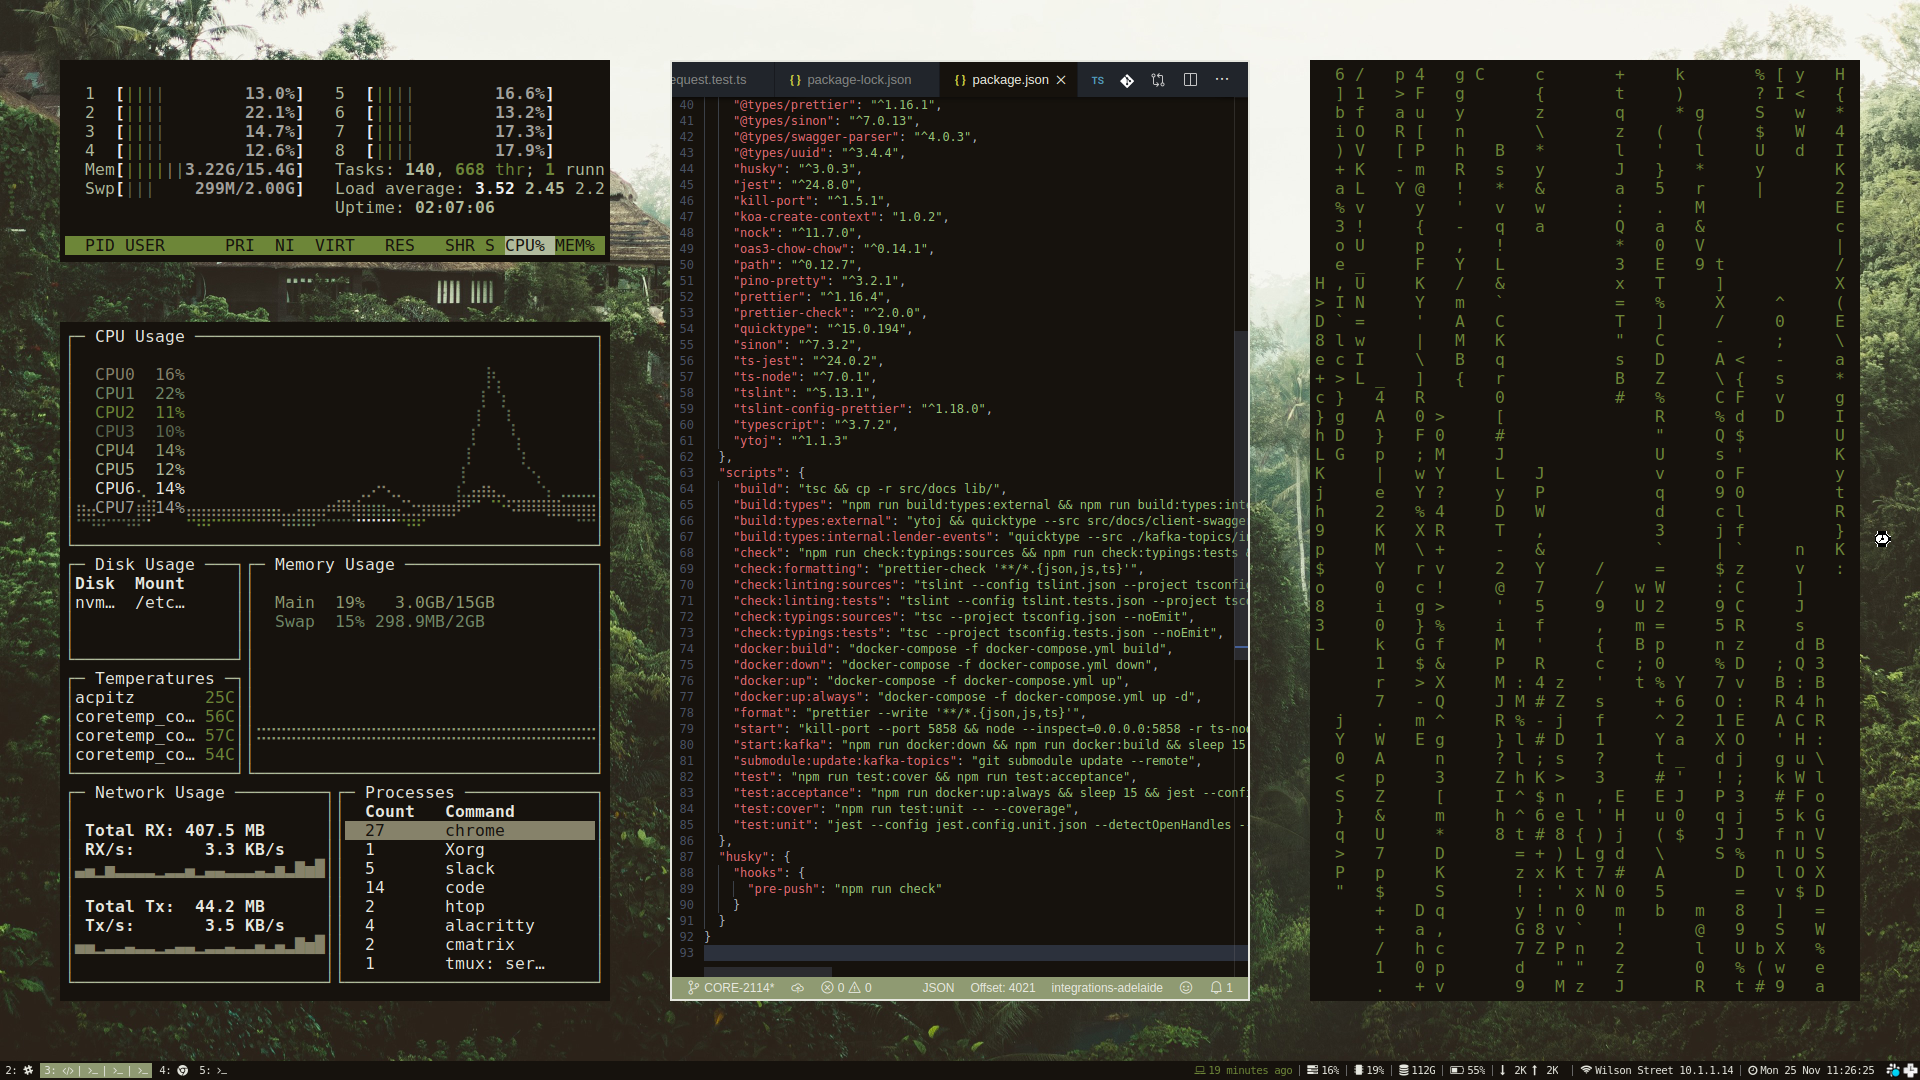
Task: Click the git source control diamond icon
Action: point(1127,80)
